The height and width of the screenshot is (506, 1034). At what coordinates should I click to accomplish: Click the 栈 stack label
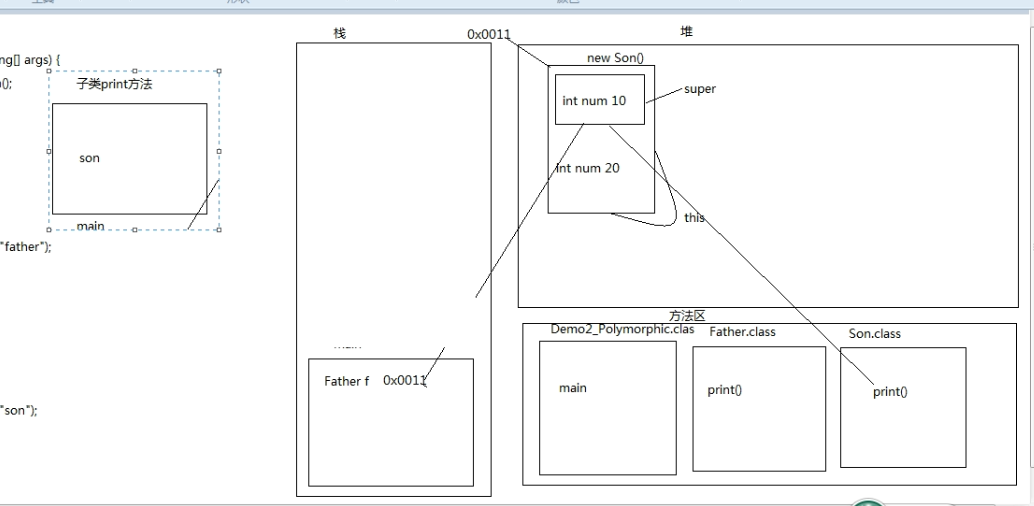339,34
